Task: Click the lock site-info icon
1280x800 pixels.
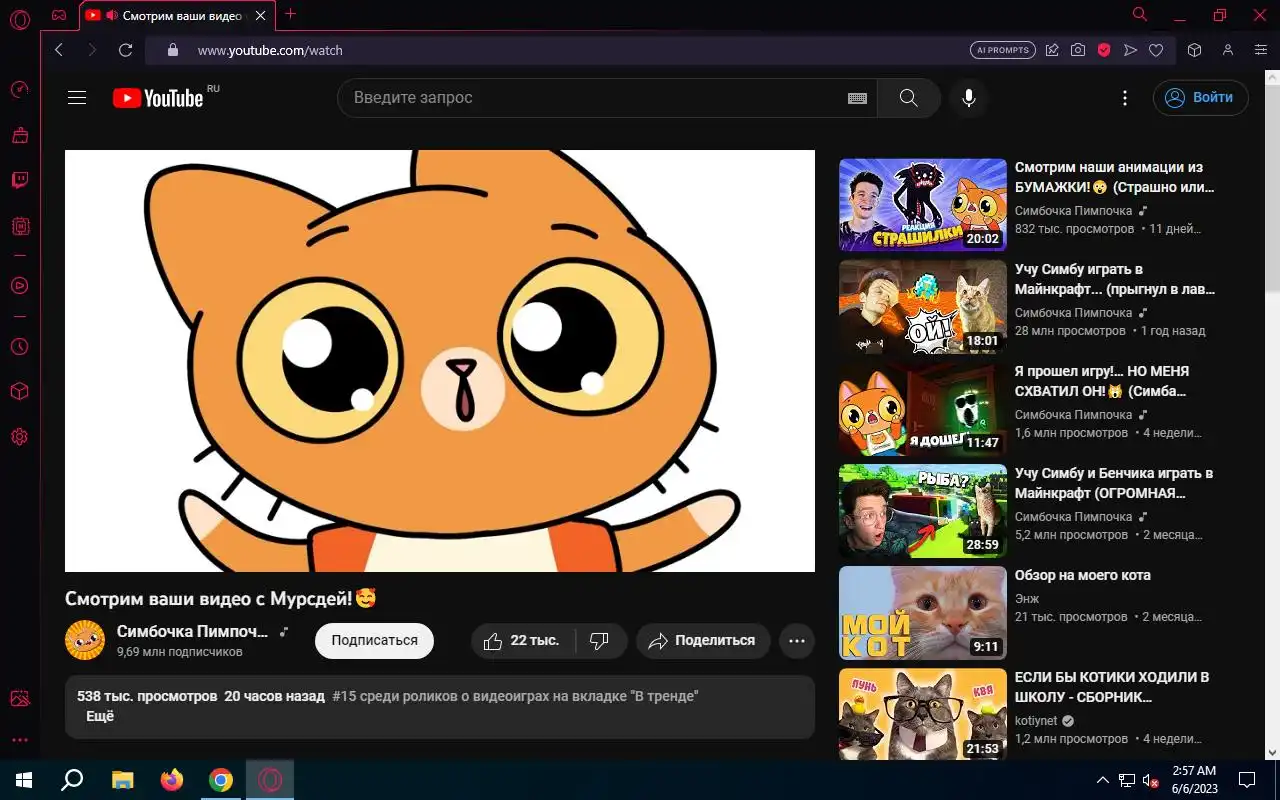Action: pyautogui.click(x=172, y=50)
